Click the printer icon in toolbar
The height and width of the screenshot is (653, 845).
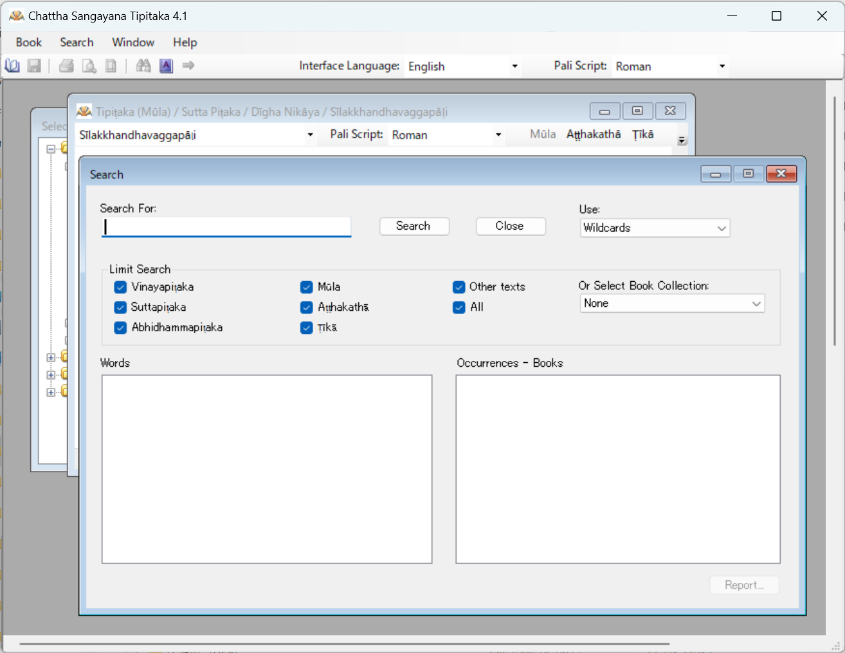click(66, 66)
